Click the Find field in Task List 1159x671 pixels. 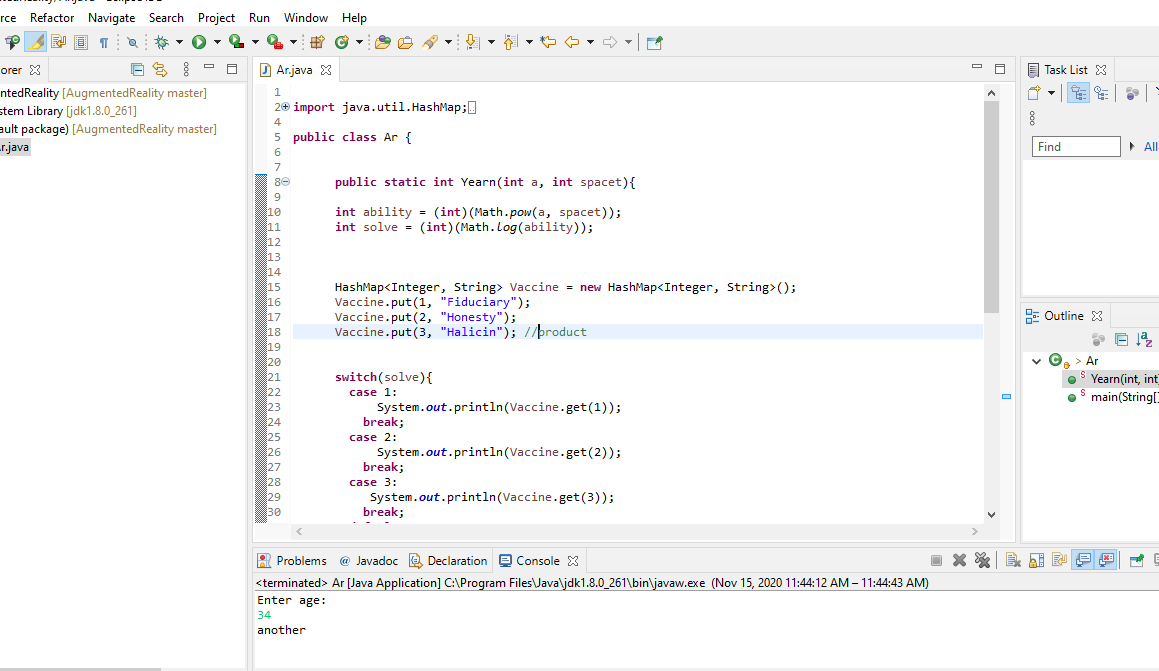(1076, 146)
